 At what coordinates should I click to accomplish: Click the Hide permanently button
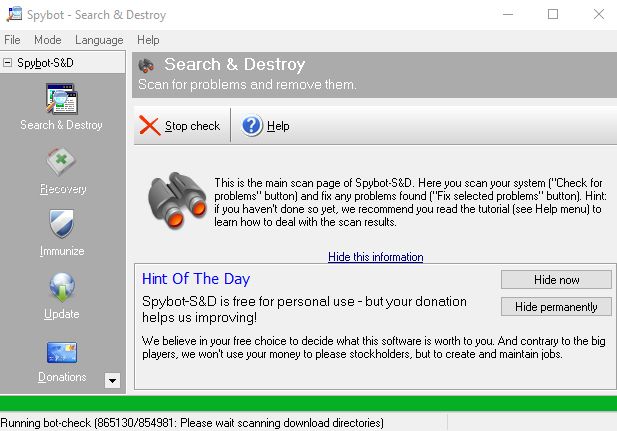click(556, 307)
